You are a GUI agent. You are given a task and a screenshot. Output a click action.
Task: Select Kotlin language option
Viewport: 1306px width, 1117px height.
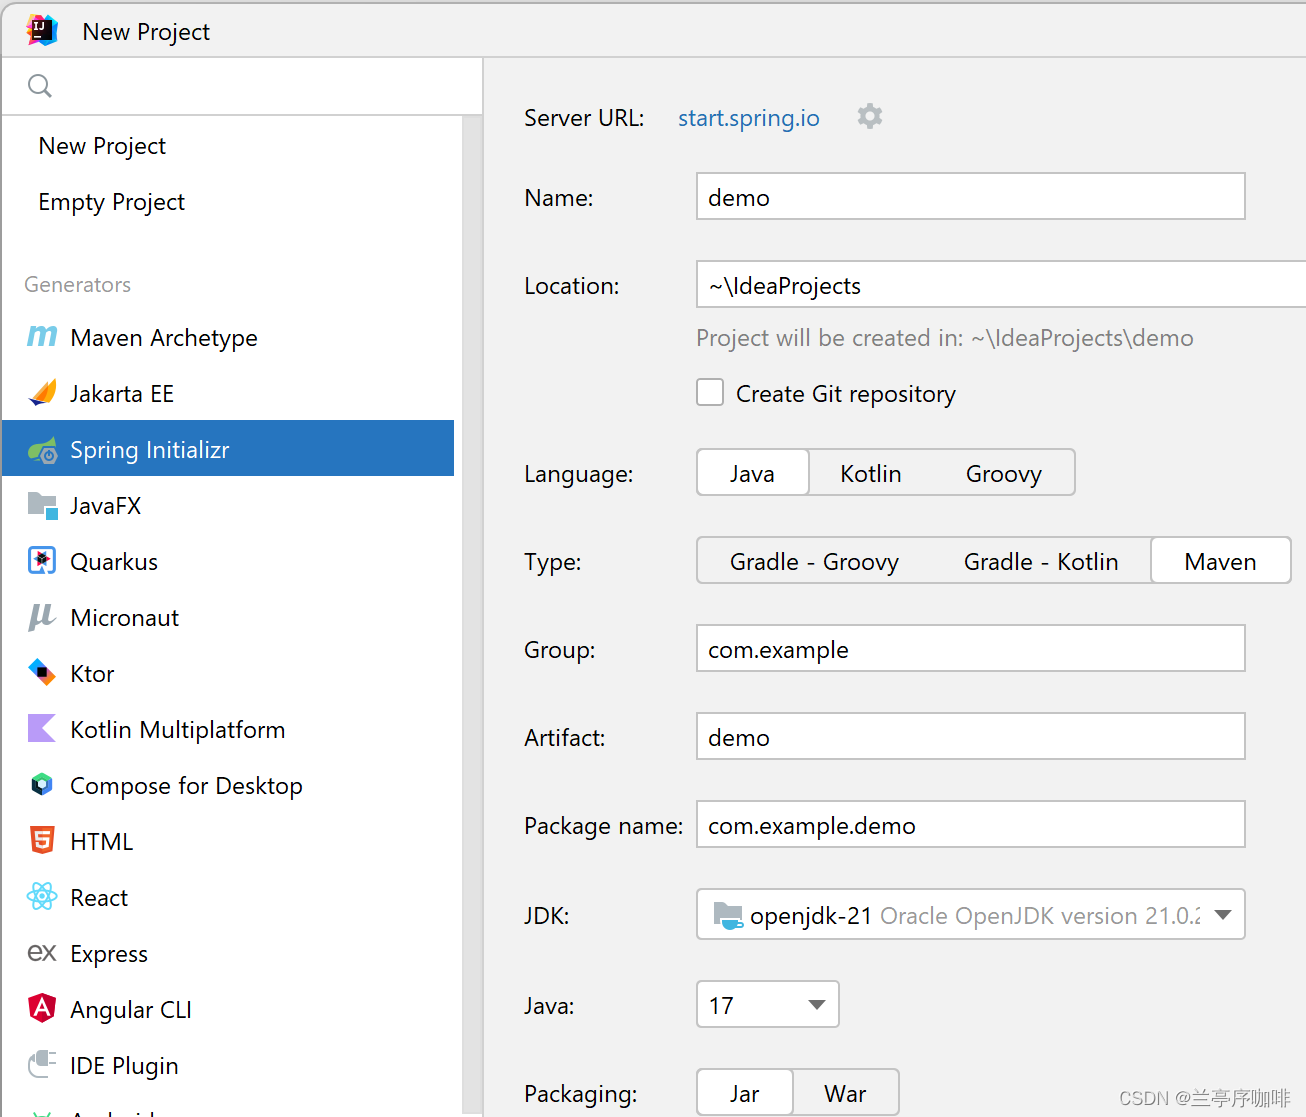(x=871, y=473)
